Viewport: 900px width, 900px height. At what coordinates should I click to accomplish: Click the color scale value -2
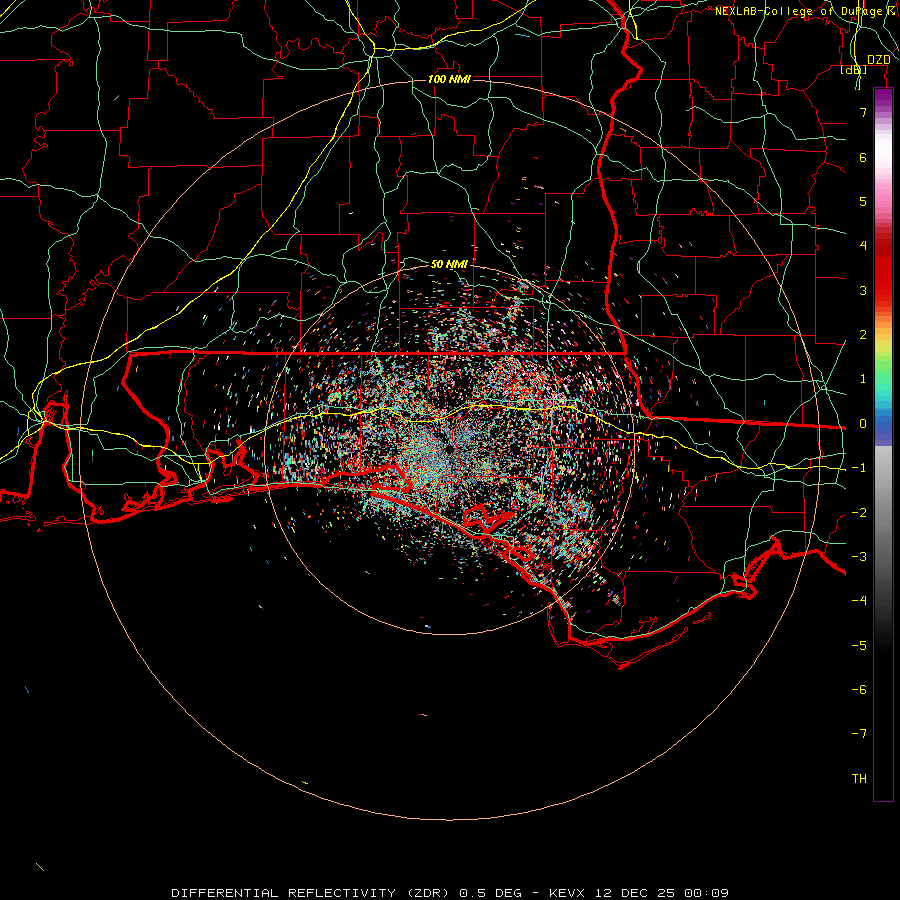coord(859,513)
